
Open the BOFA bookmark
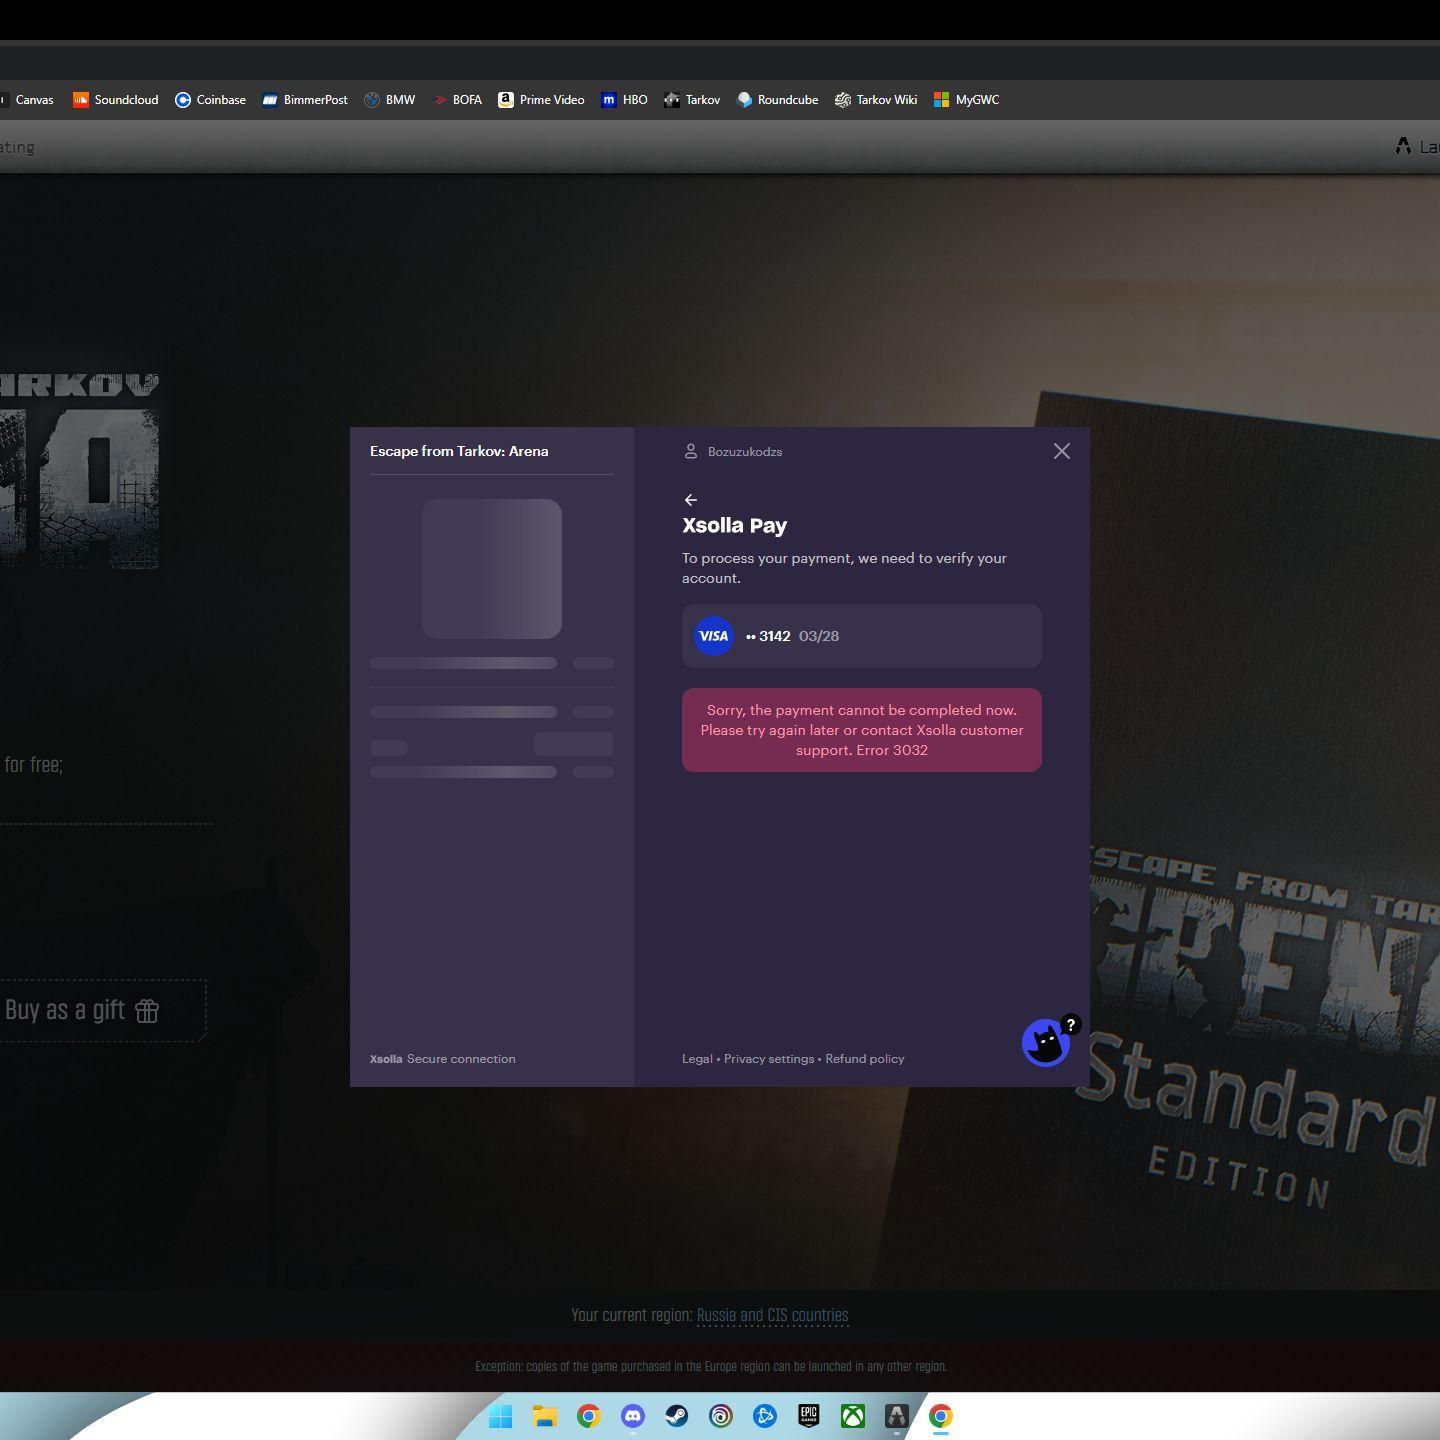pyautogui.click(x=457, y=100)
